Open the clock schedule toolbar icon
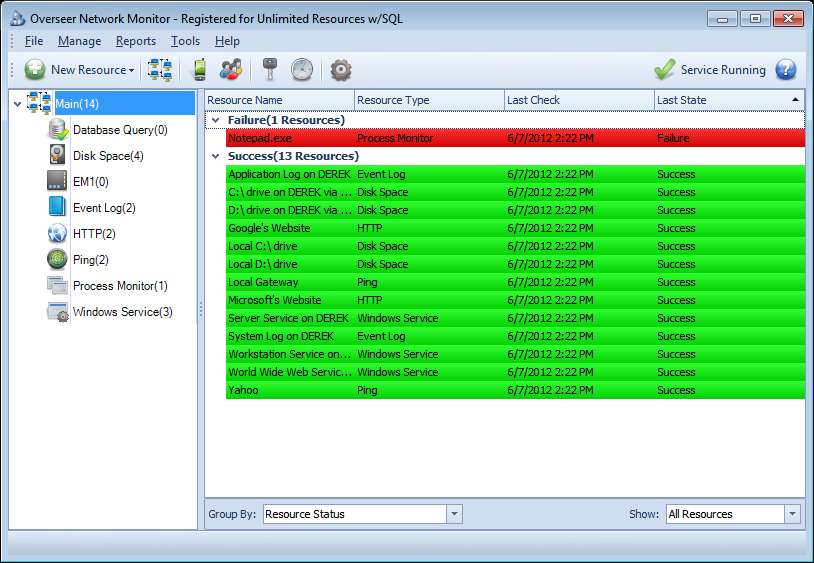Screen dimensions: 814x563 coord(302,70)
